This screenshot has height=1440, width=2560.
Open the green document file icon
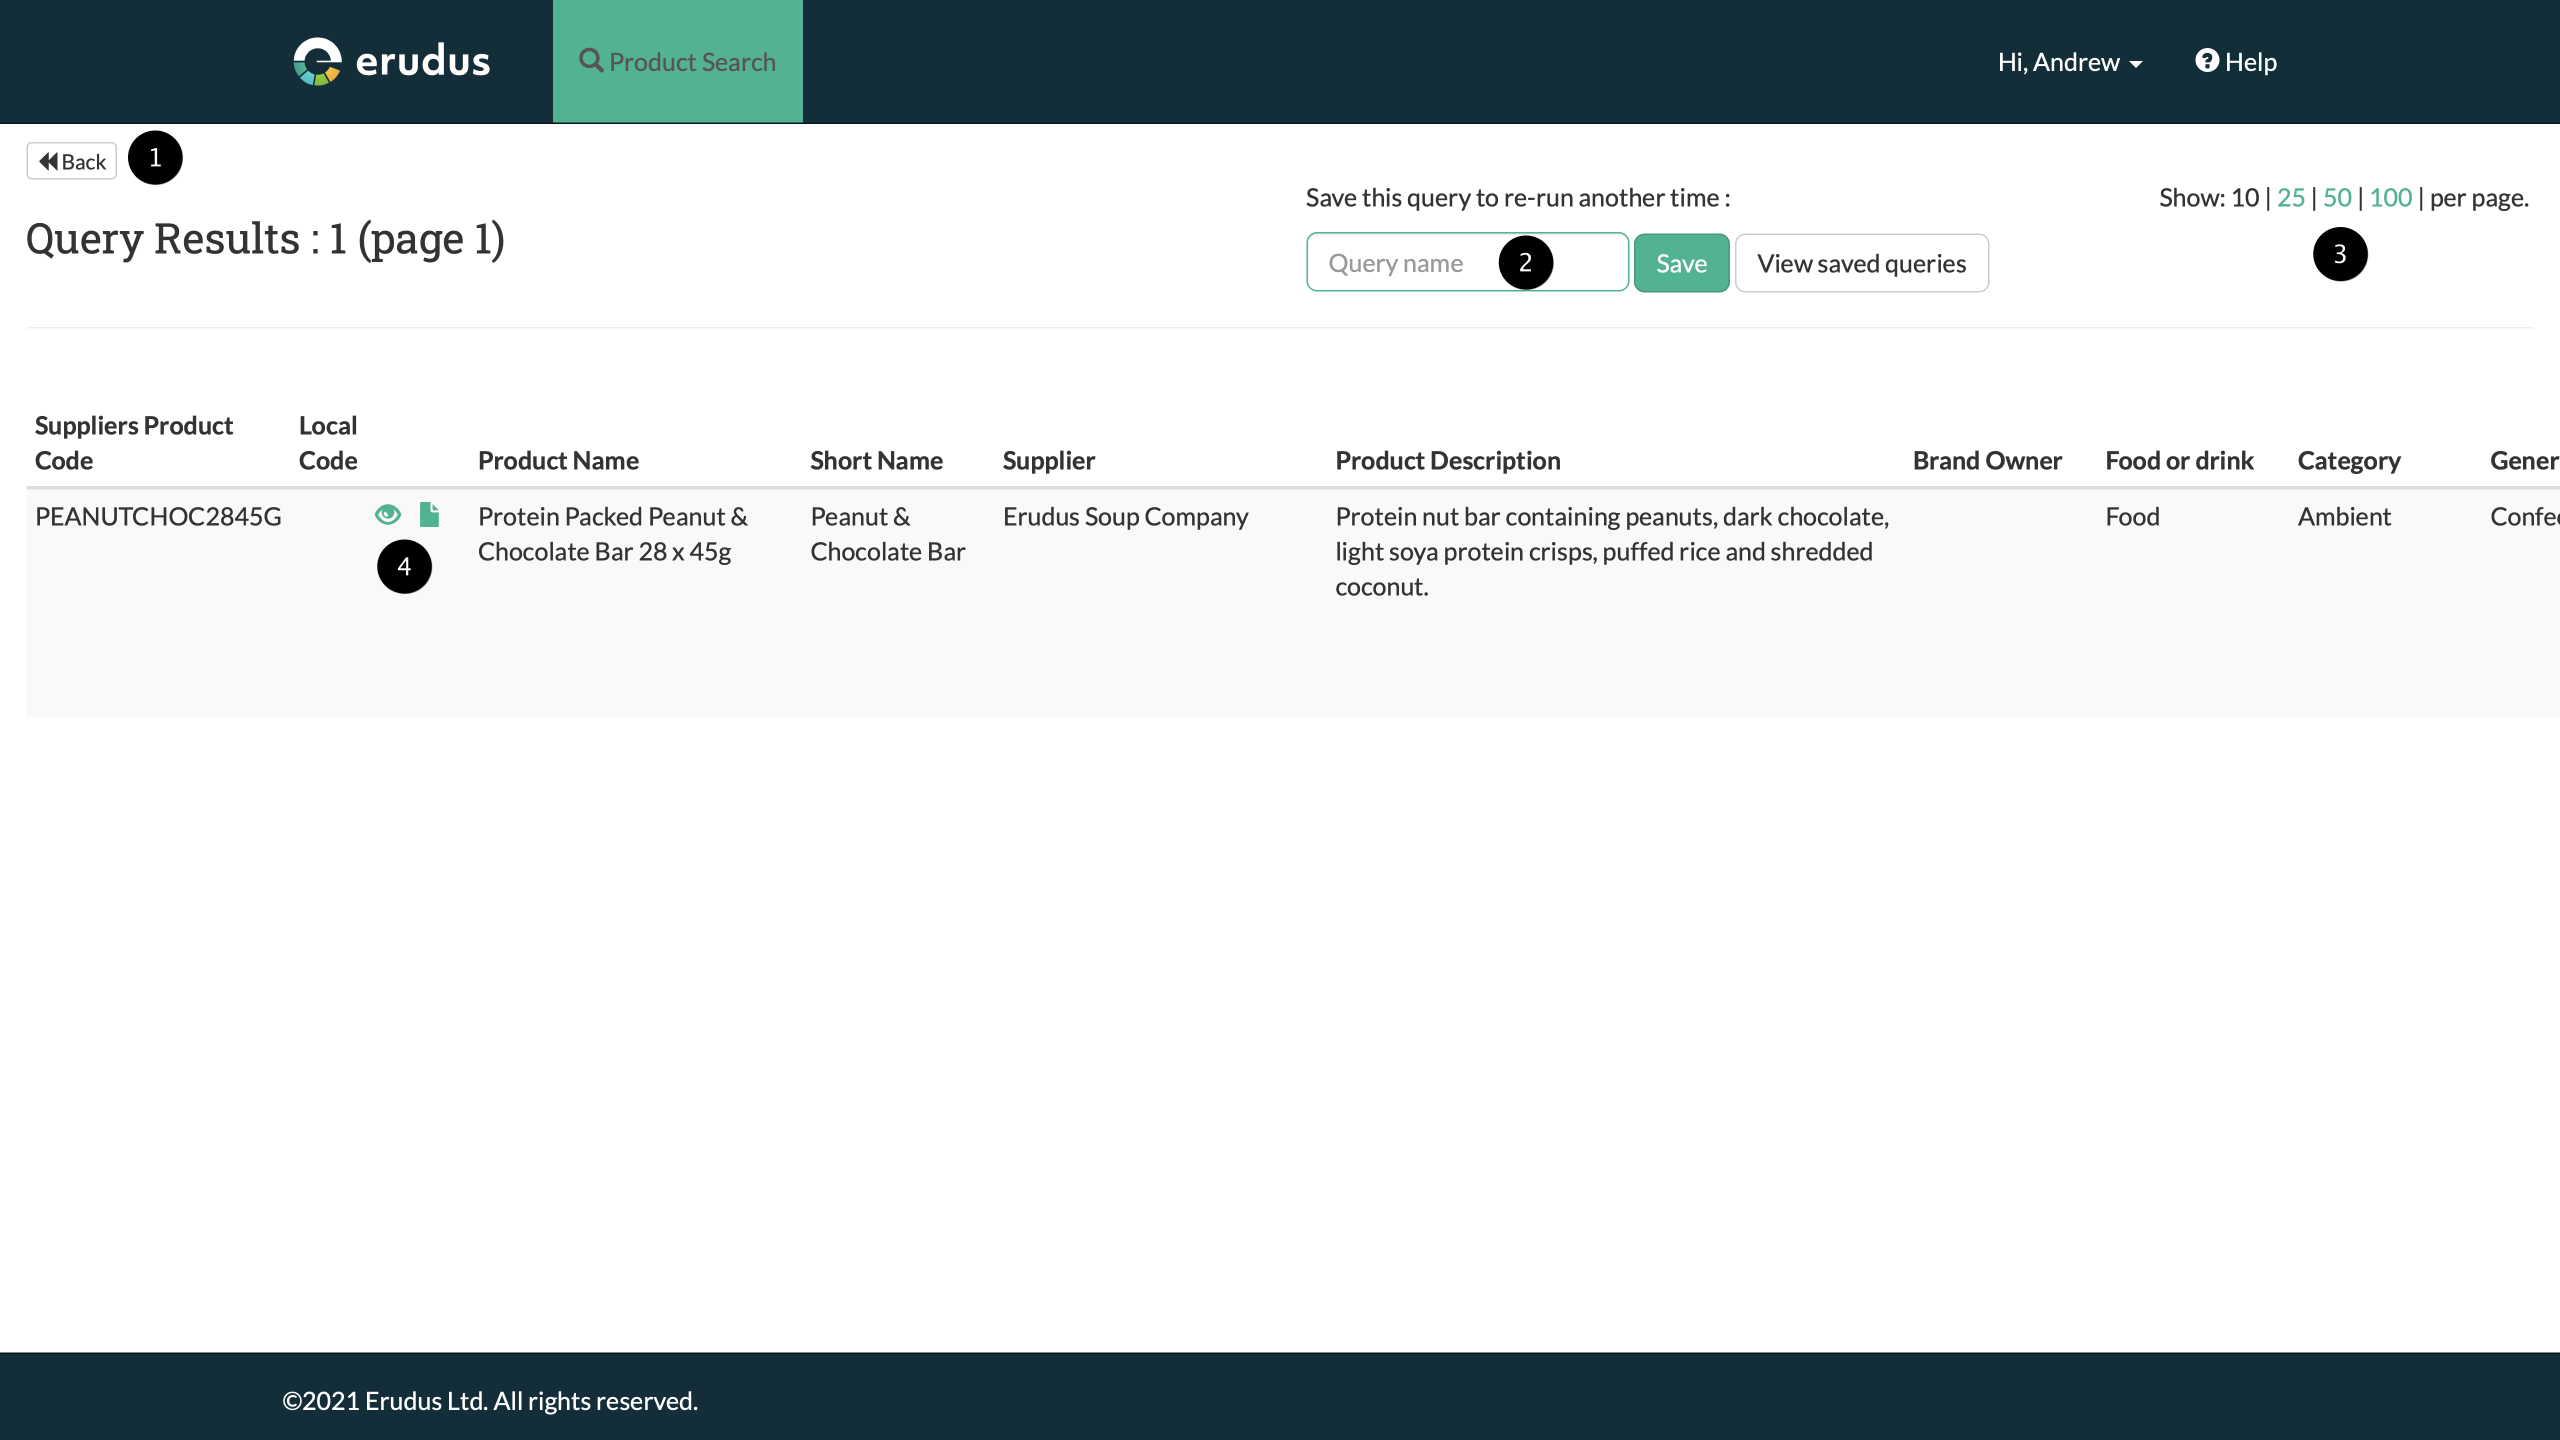click(x=429, y=515)
